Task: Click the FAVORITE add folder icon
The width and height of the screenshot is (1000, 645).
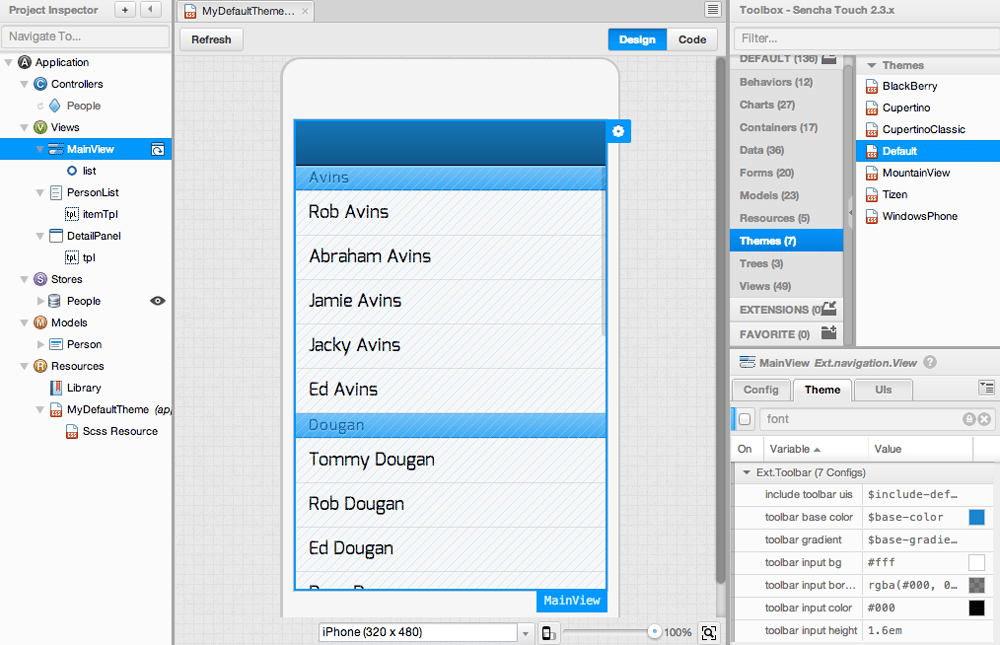Action: click(829, 332)
